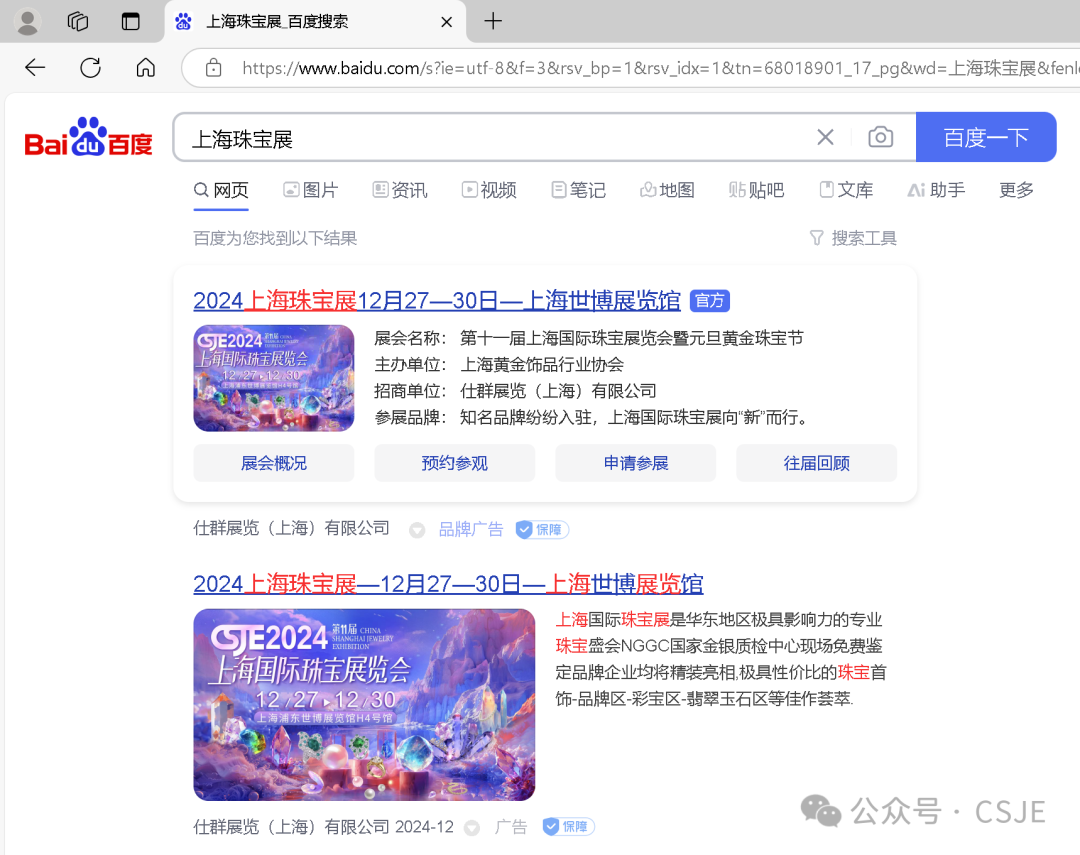Open the feedback arrow next to 品牌广告
The image size is (1080, 855).
[416, 529]
